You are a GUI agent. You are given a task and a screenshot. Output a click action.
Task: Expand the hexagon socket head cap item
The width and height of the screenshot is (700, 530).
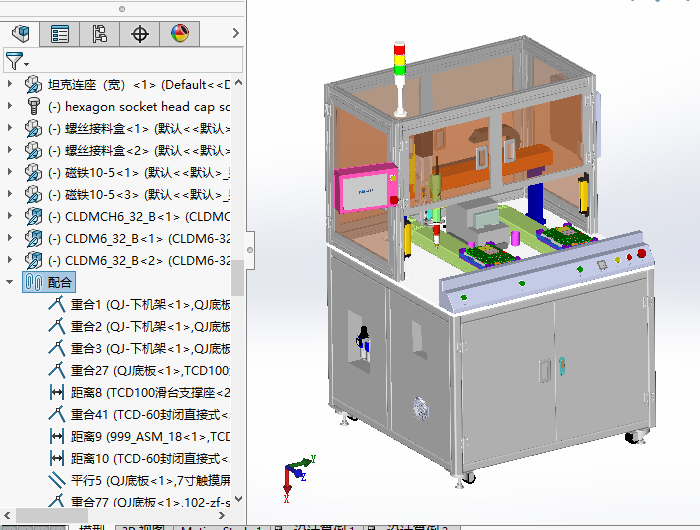pos(10,106)
